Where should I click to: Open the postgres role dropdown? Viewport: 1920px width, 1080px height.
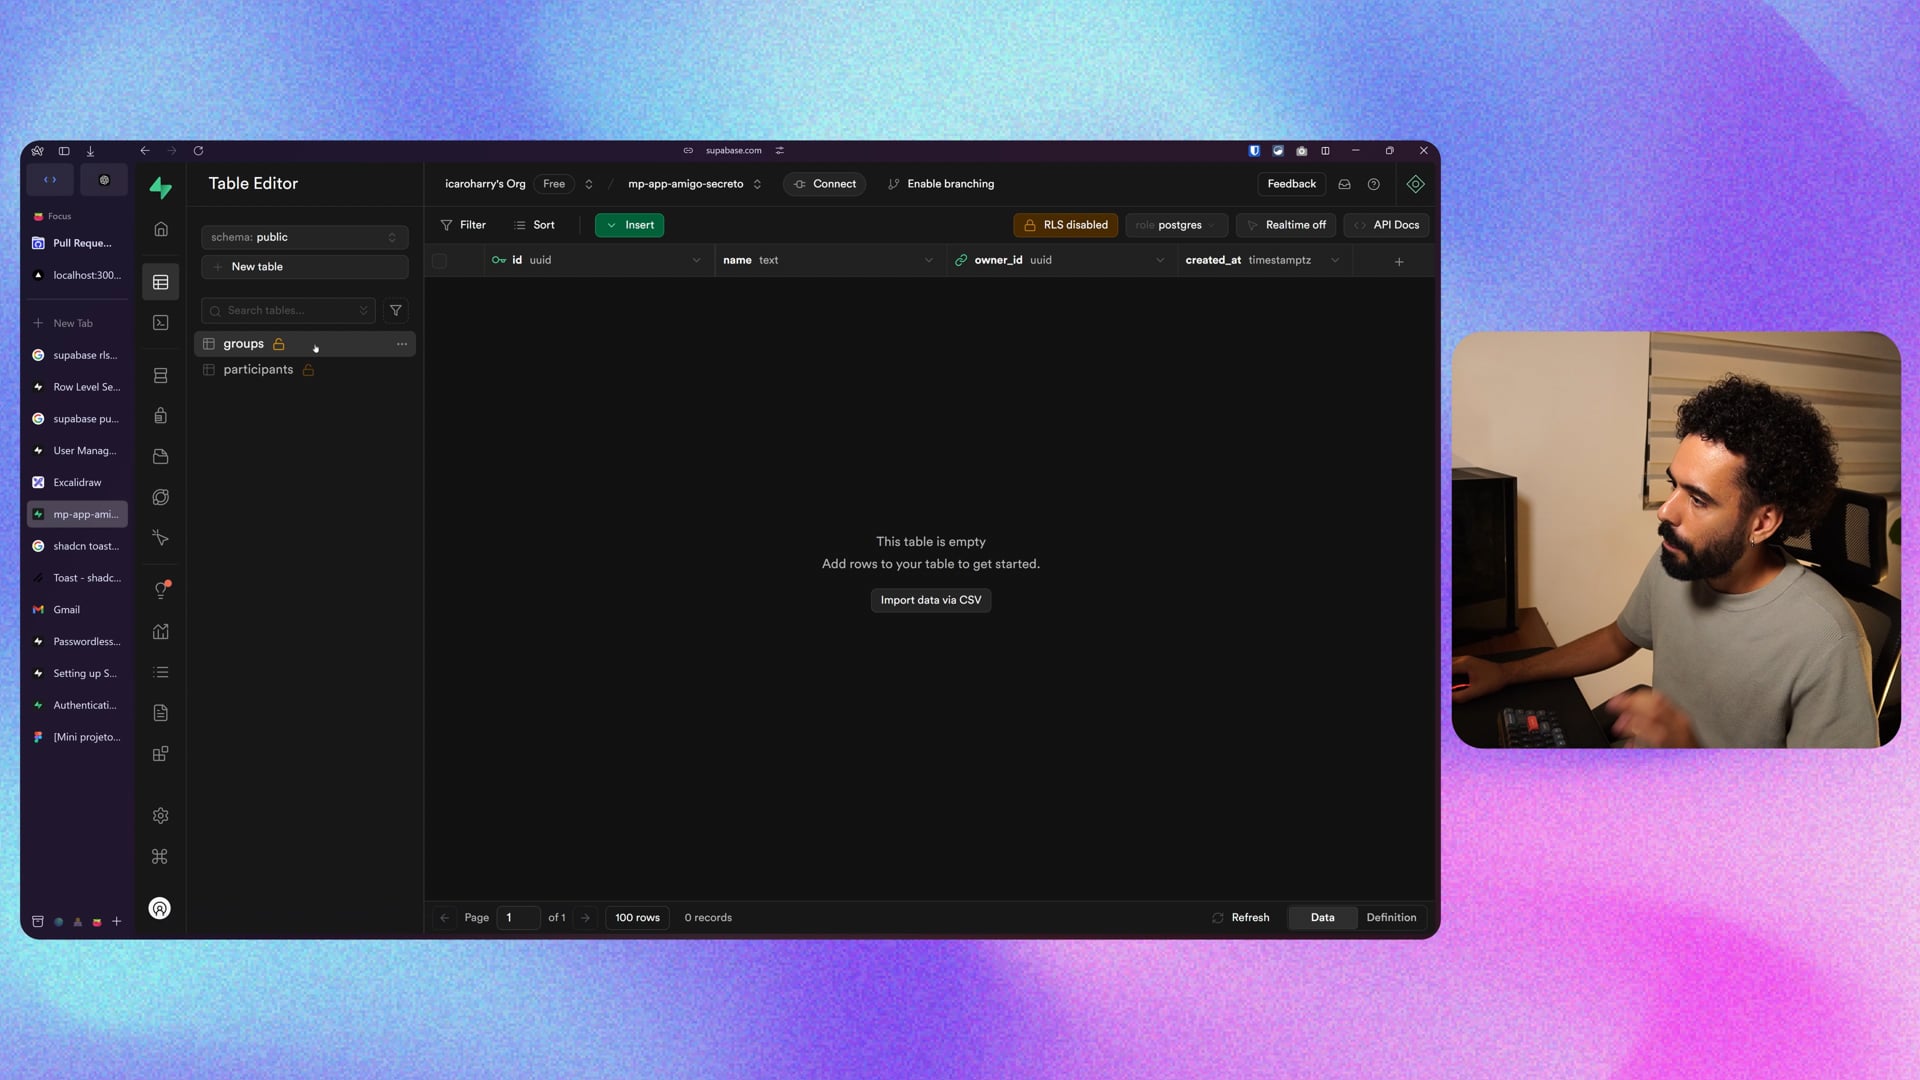pos(1176,225)
